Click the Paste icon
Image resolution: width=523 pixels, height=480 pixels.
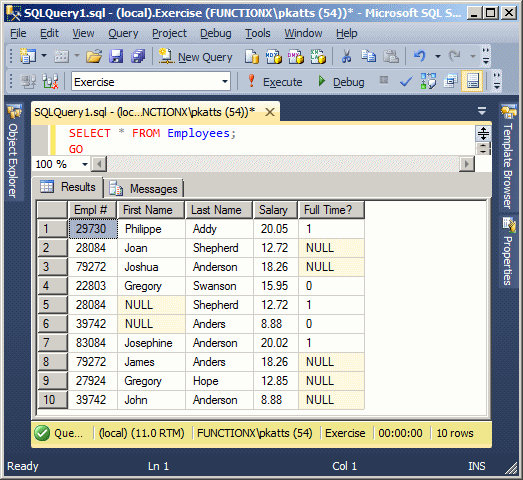click(391, 56)
